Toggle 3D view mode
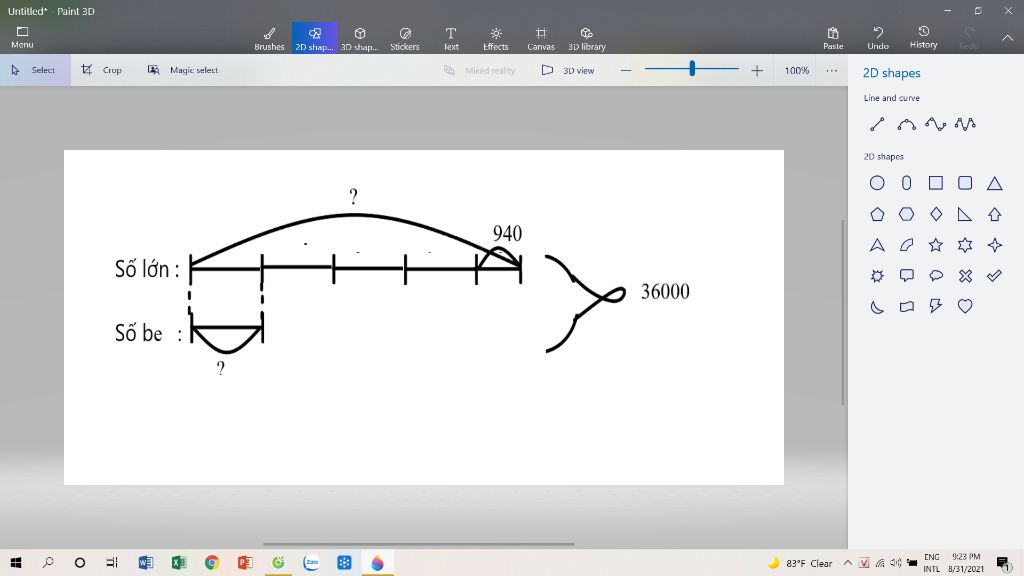Viewport: 1024px width, 576px height. pyautogui.click(x=568, y=70)
